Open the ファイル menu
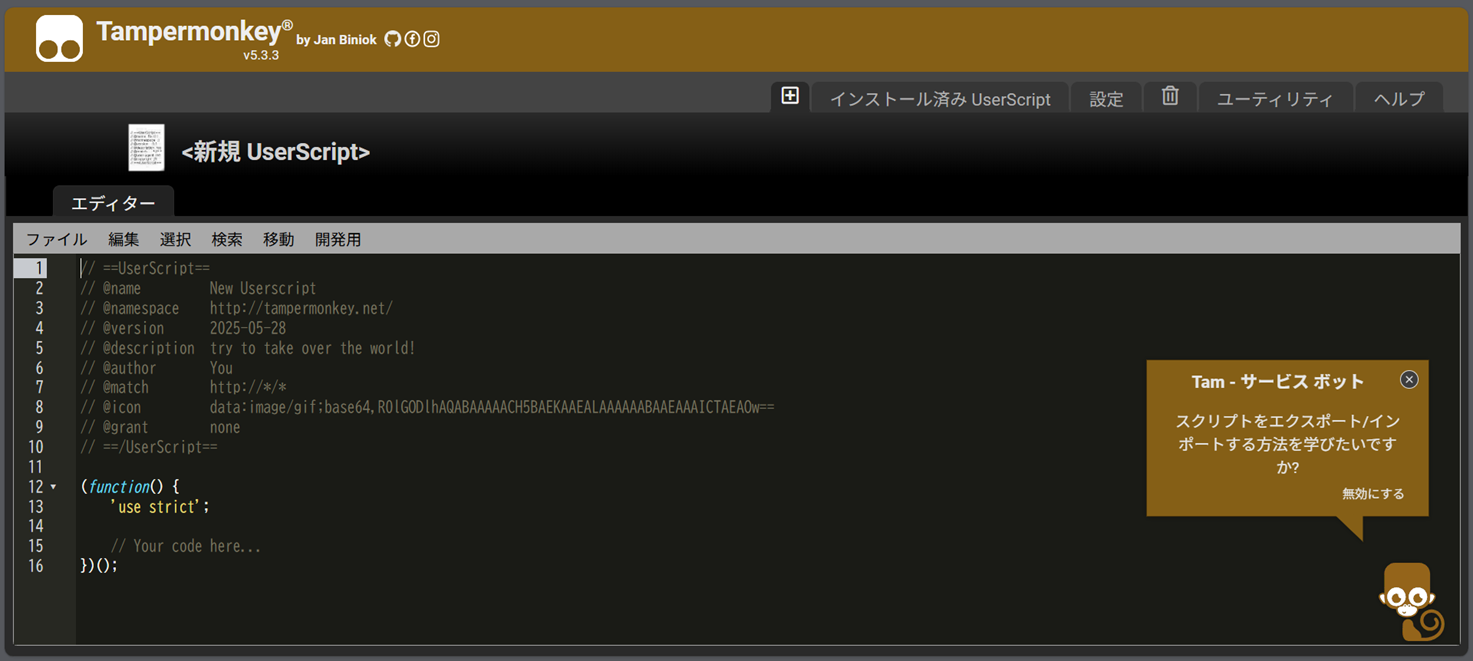1473x661 pixels. 56,239
